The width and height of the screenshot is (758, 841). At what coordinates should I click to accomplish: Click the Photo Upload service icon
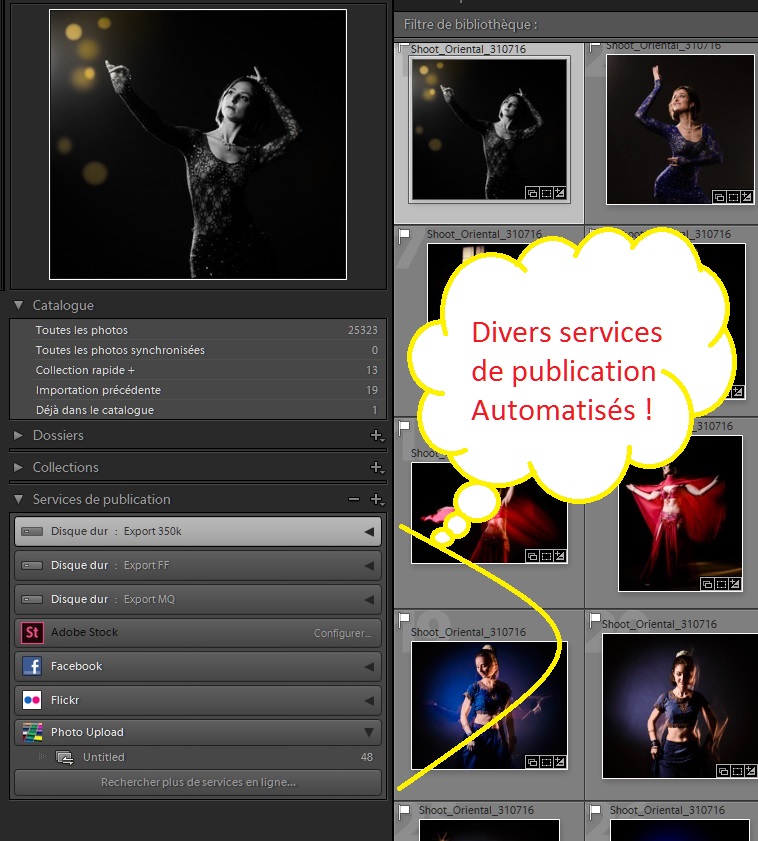[32, 733]
